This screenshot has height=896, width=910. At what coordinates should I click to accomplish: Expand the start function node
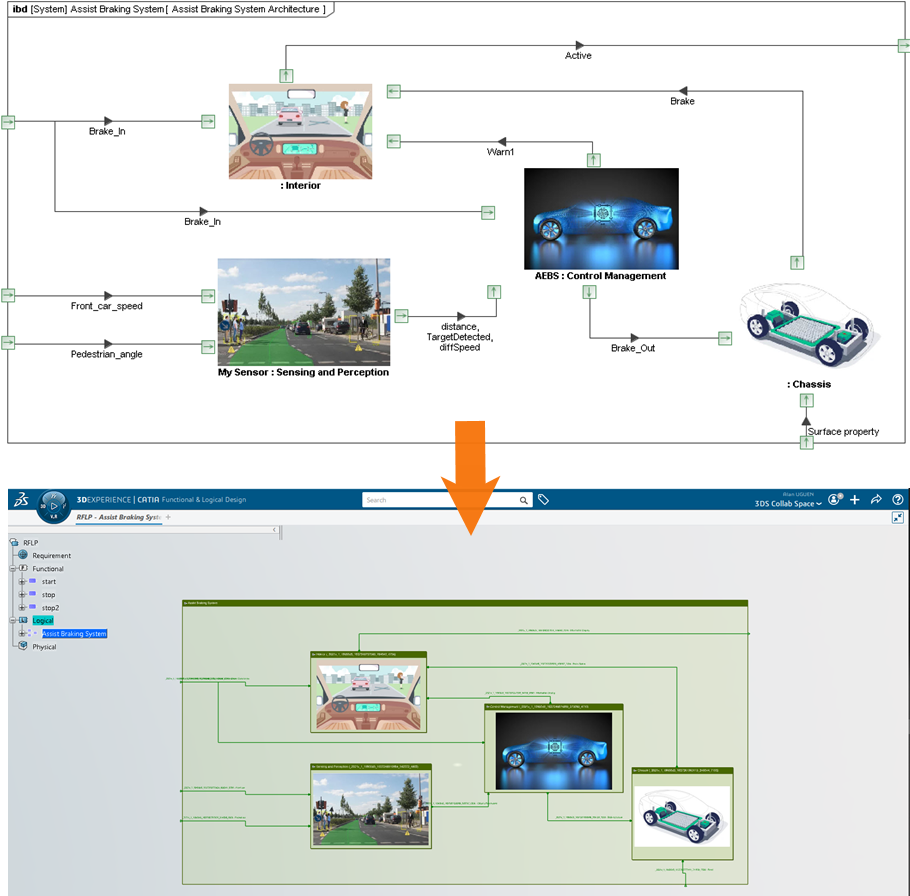coord(22,581)
